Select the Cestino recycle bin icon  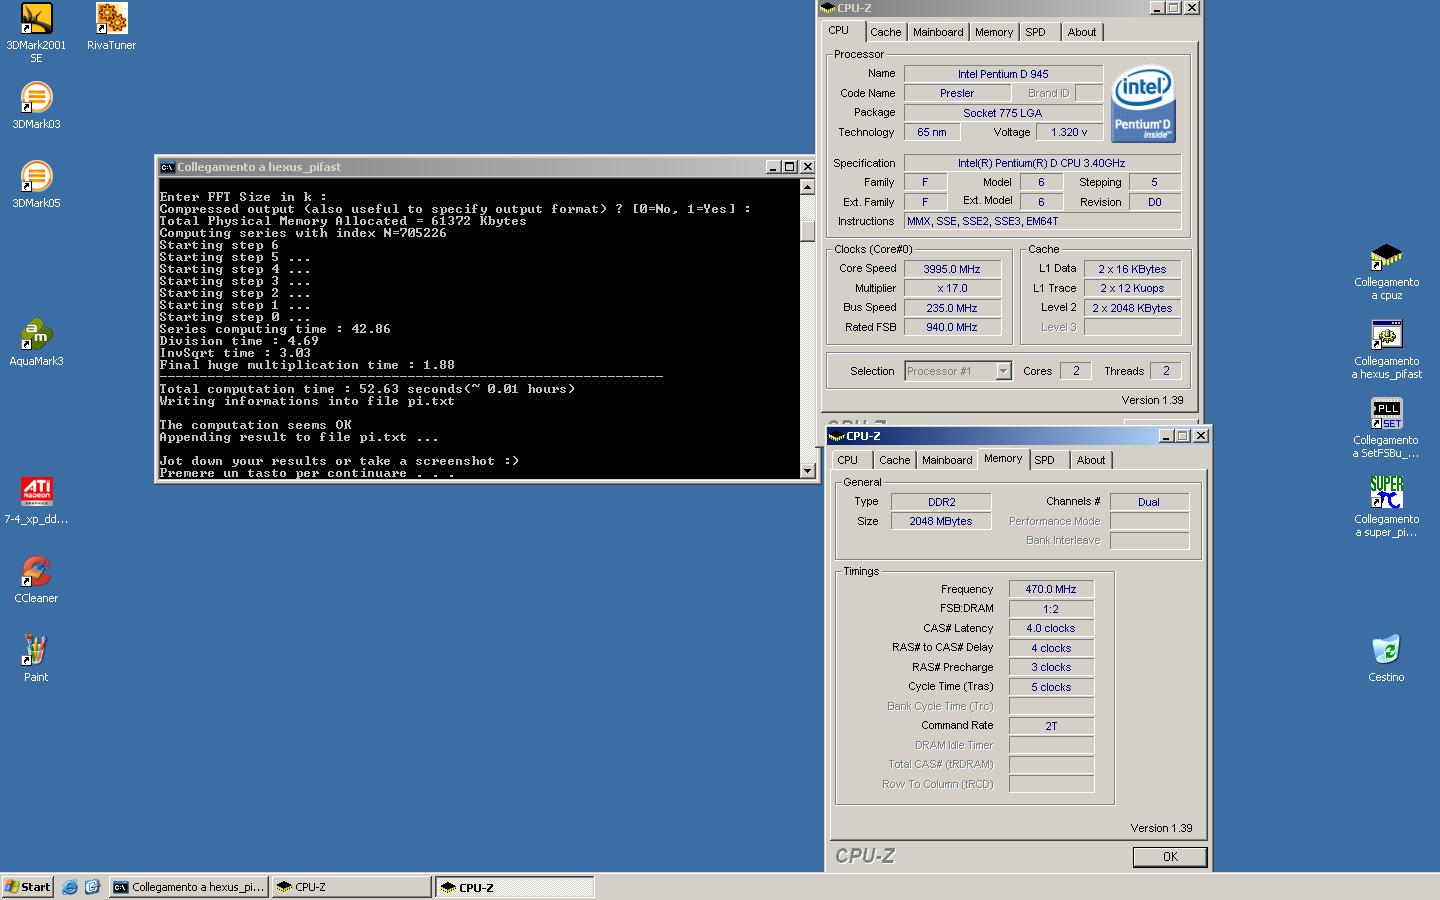pyautogui.click(x=1386, y=651)
